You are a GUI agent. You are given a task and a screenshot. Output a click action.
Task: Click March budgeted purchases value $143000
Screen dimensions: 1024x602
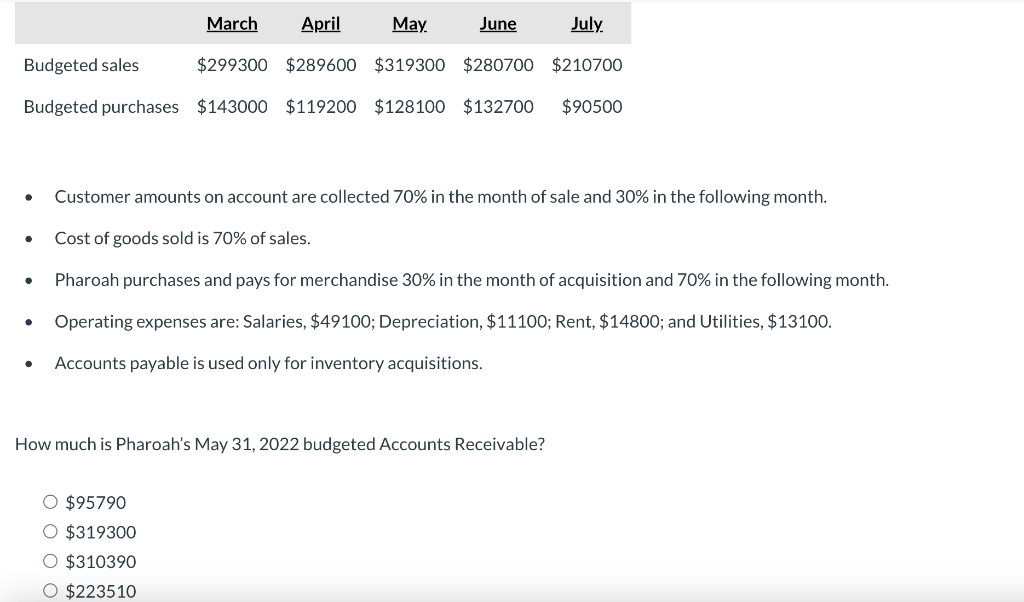232,106
